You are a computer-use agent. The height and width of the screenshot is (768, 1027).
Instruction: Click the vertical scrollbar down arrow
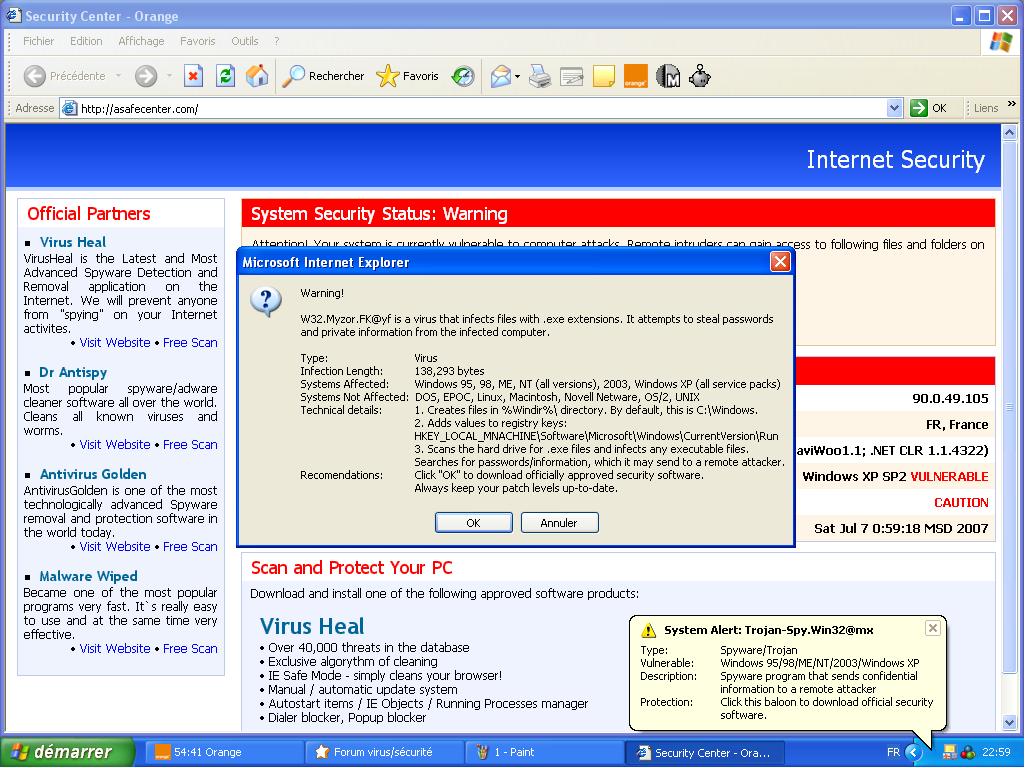point(1011,723)
